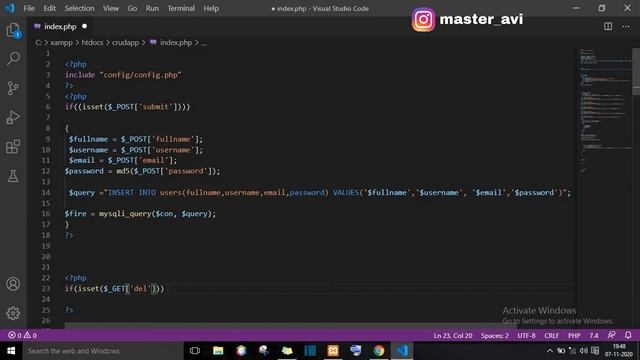Viewport: 640px width, 360px height.
Task: Click htdocs in the breadcrumb path
Action: click(92, 42)
